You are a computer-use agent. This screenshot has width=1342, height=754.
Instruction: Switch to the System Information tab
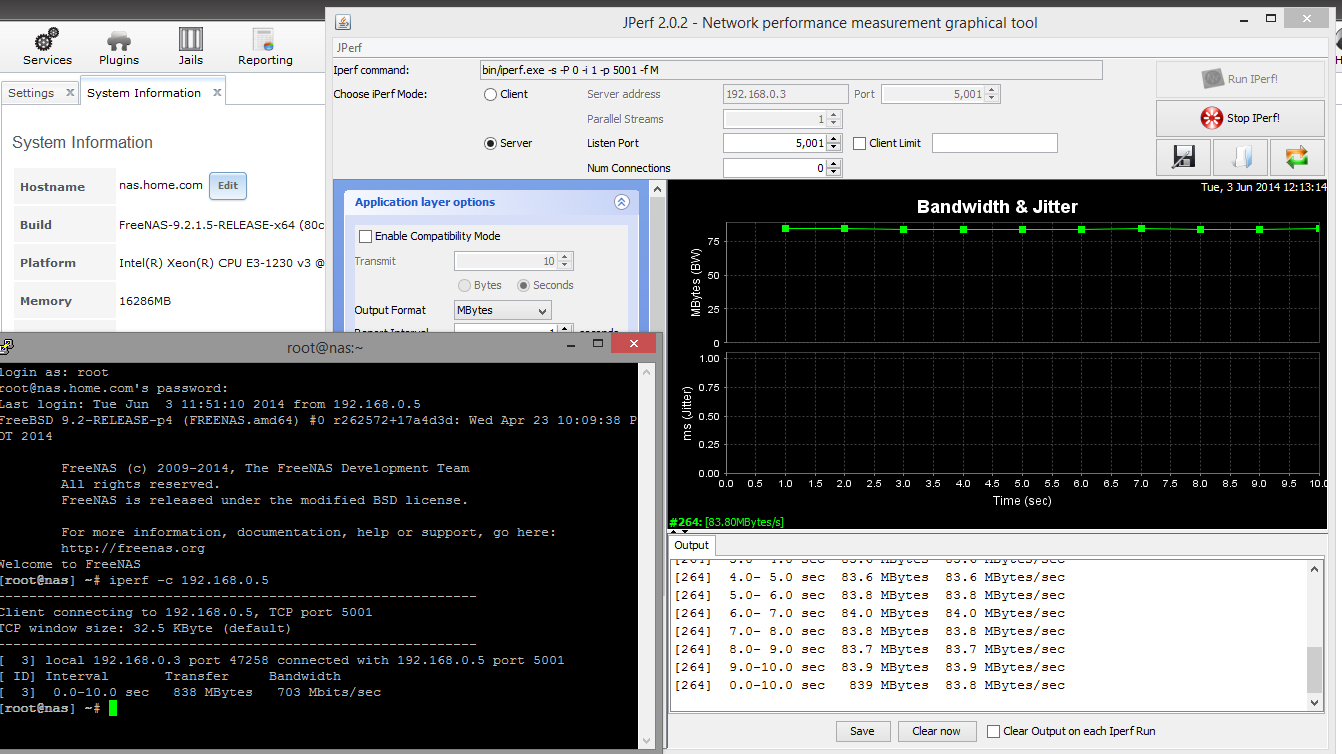[144, 93]
